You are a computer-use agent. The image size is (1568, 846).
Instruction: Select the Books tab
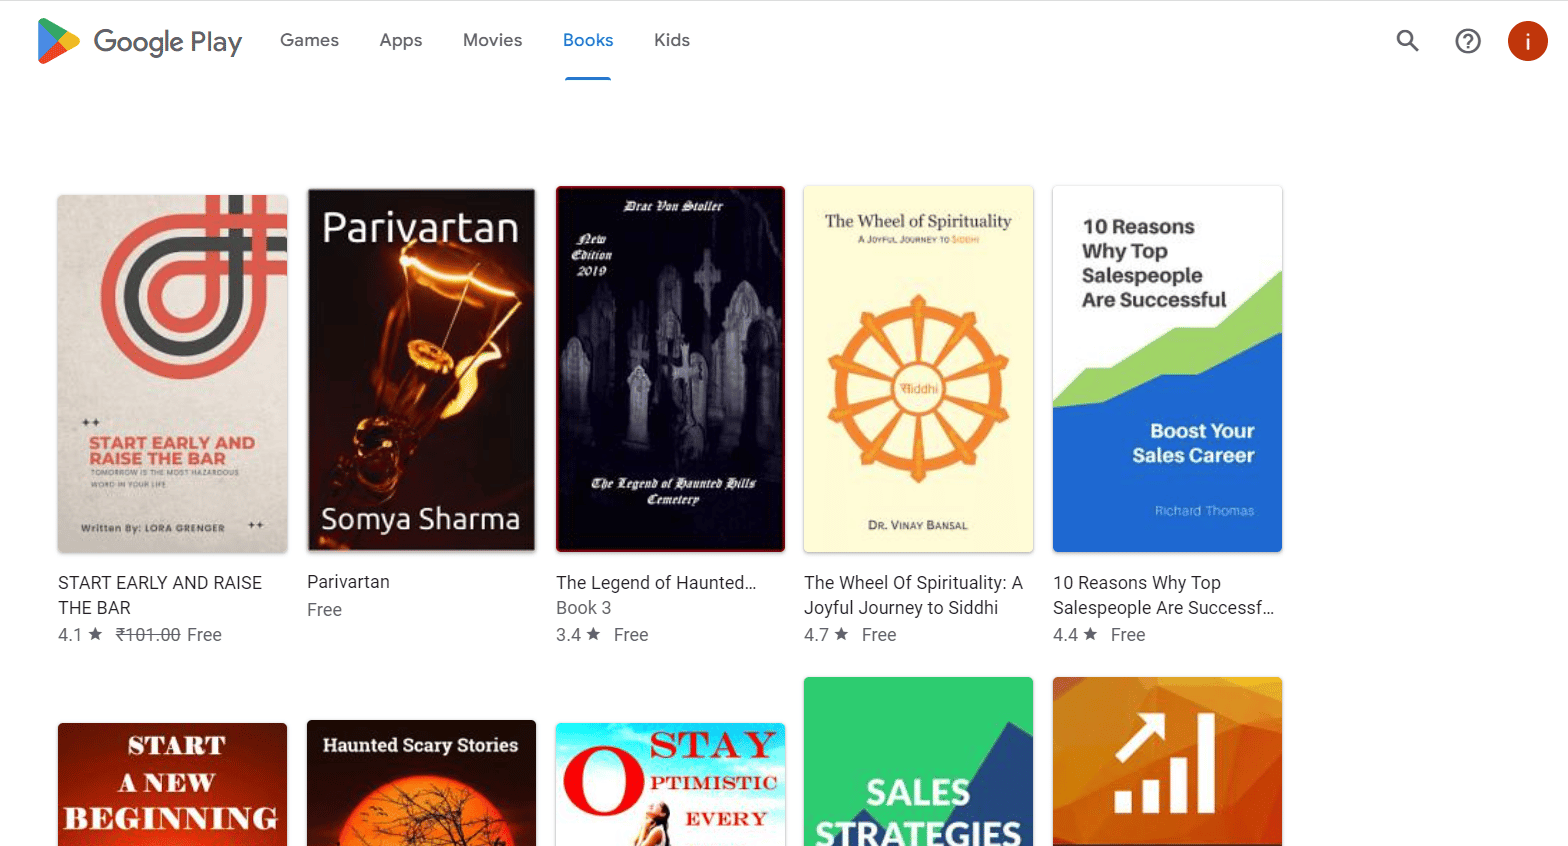(x=588, y=40)
